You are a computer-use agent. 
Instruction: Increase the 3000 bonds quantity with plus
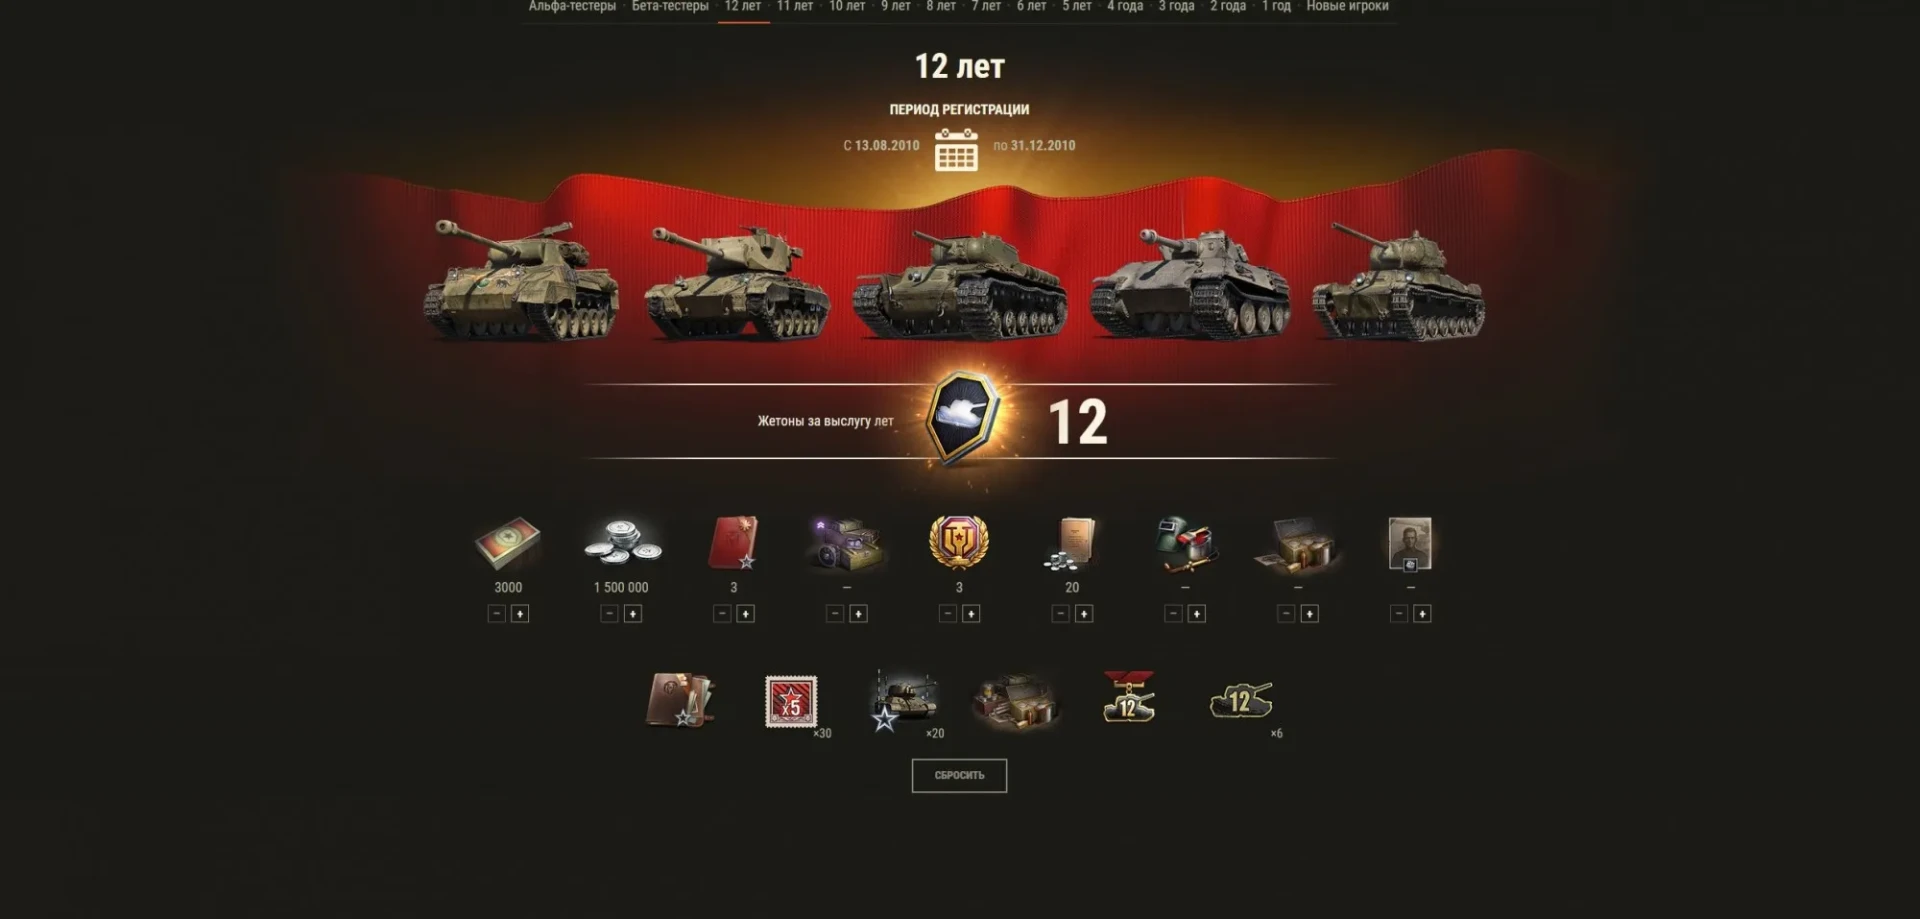(520, 614)
